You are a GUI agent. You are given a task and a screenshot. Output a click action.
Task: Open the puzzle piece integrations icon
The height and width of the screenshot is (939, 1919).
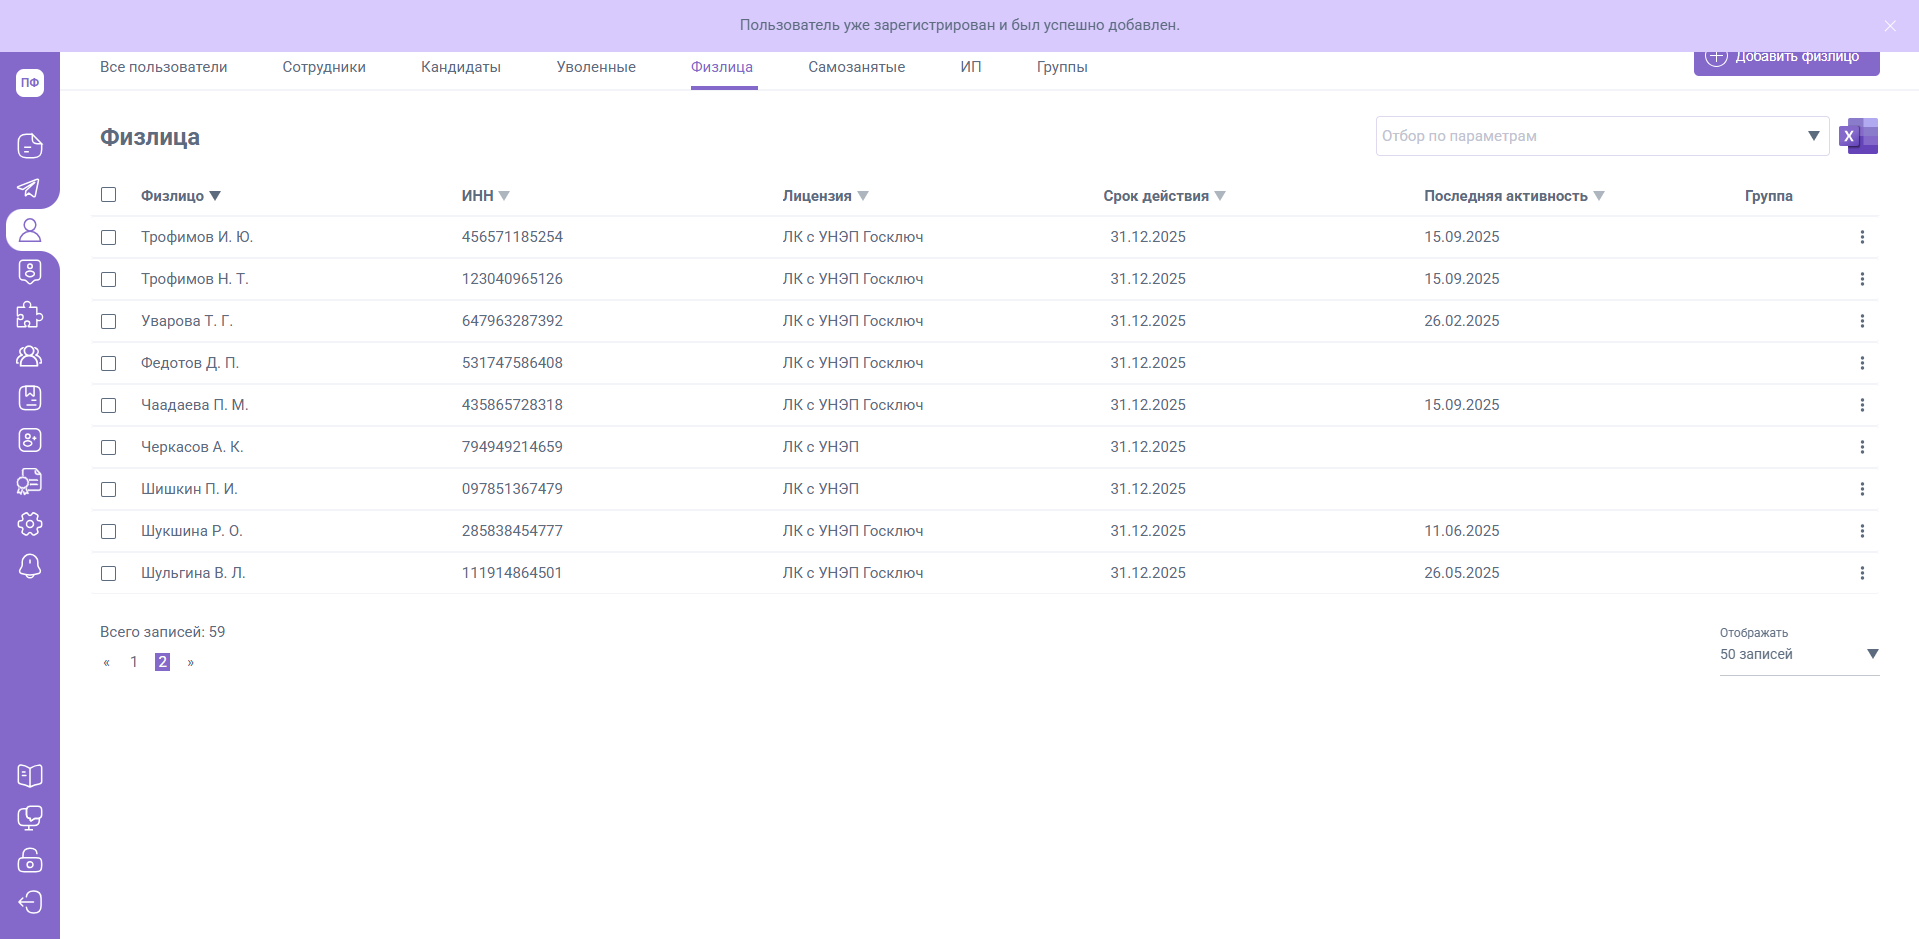point(30,315)
